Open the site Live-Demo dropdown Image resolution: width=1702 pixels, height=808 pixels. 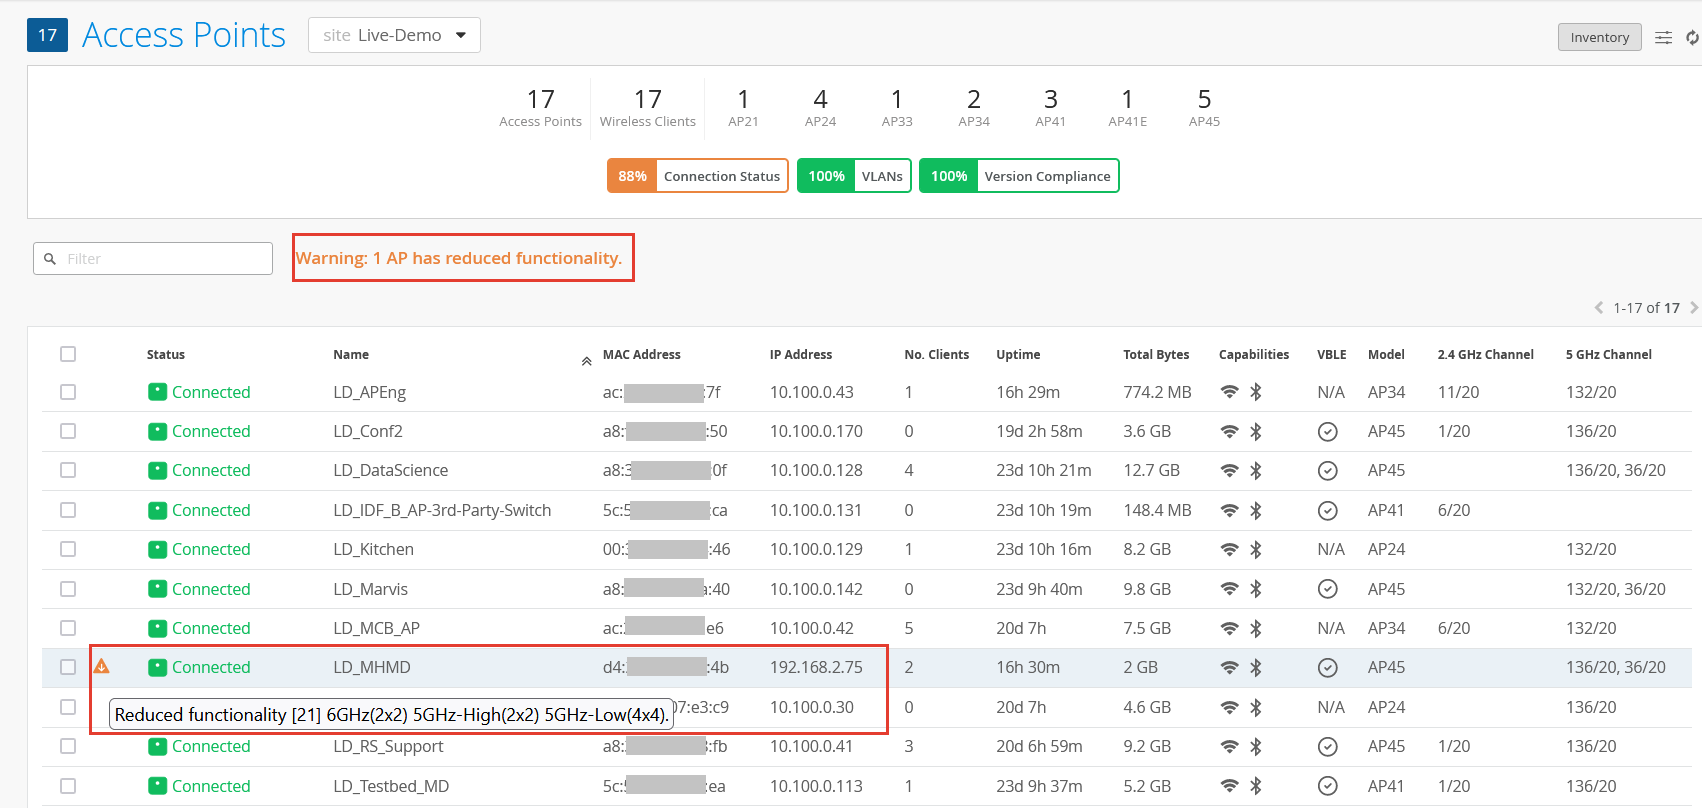[394, 35]
